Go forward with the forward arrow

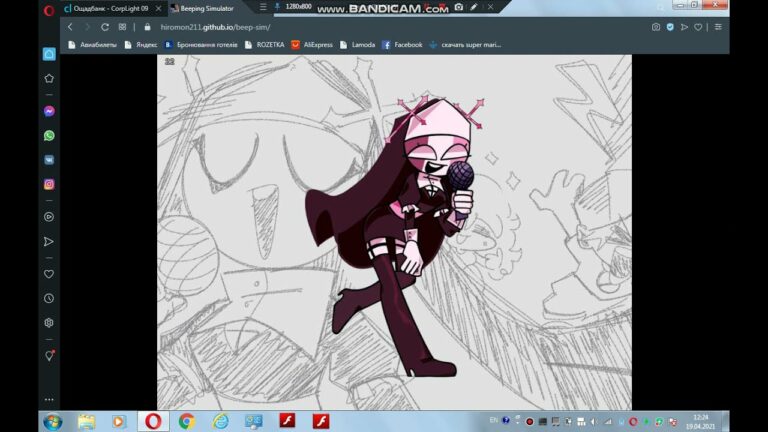[x=87, y=27]
